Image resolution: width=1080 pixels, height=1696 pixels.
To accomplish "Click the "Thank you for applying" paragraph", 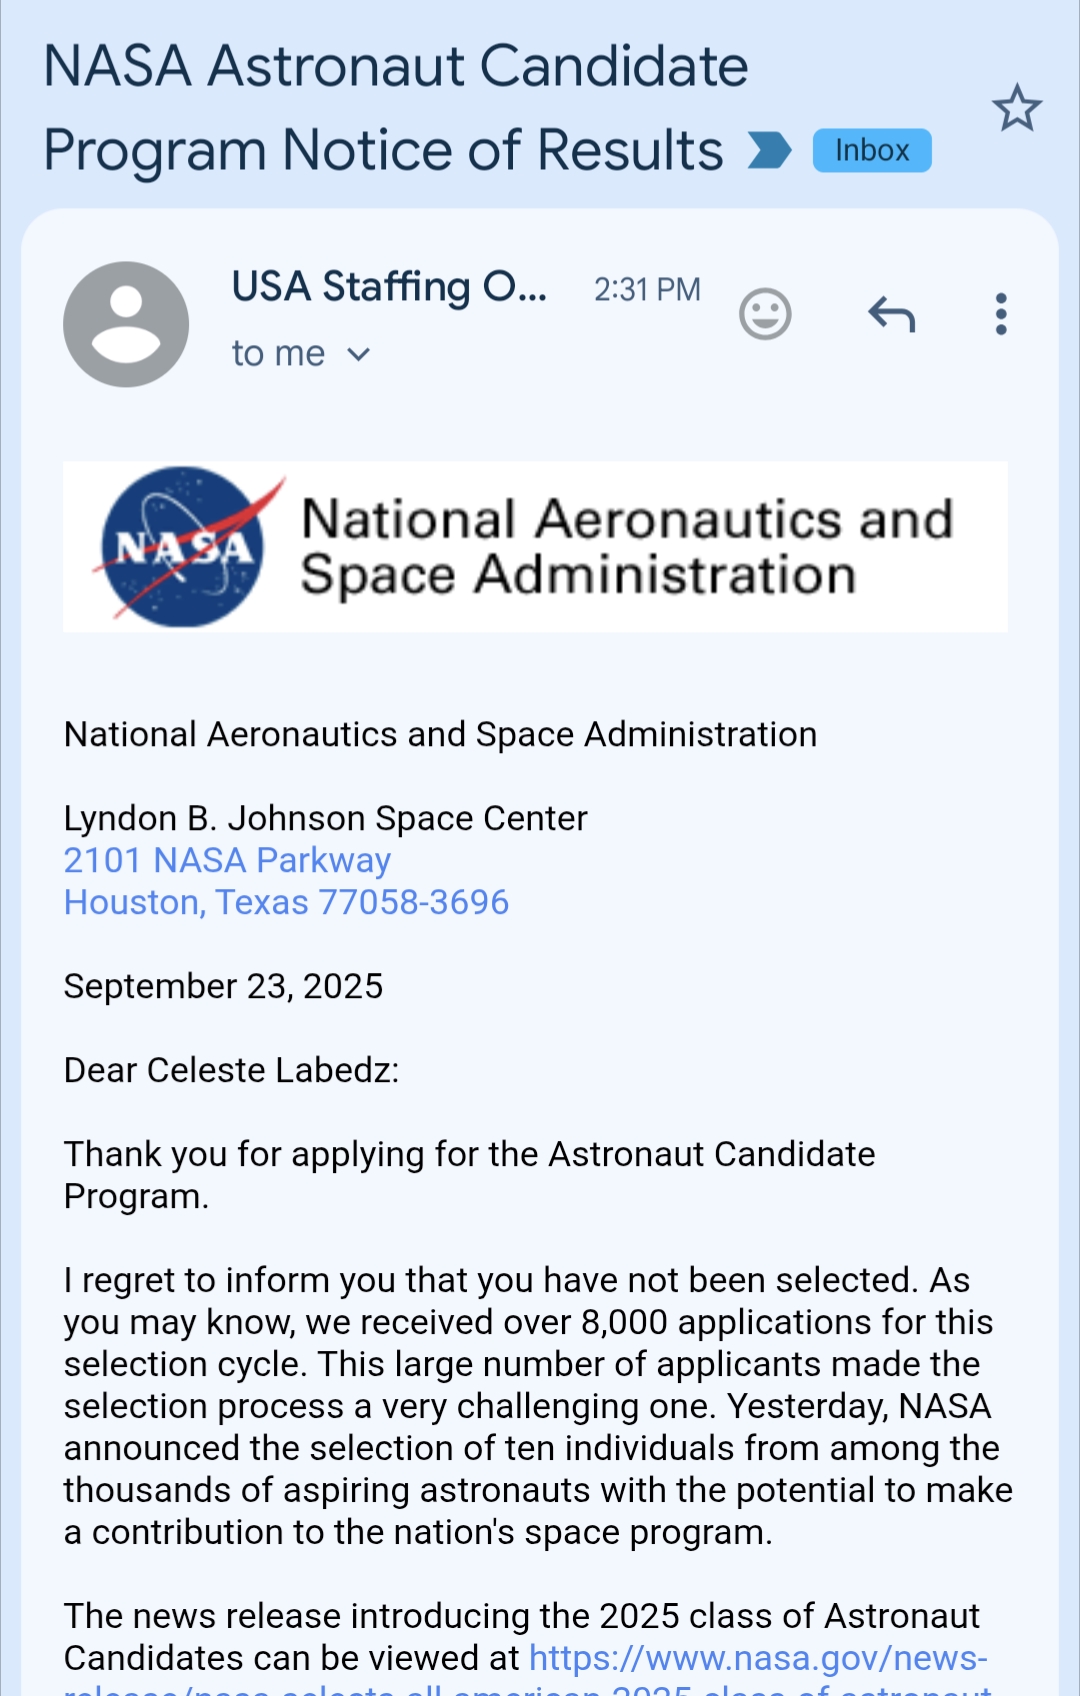I will (469, 1175).
